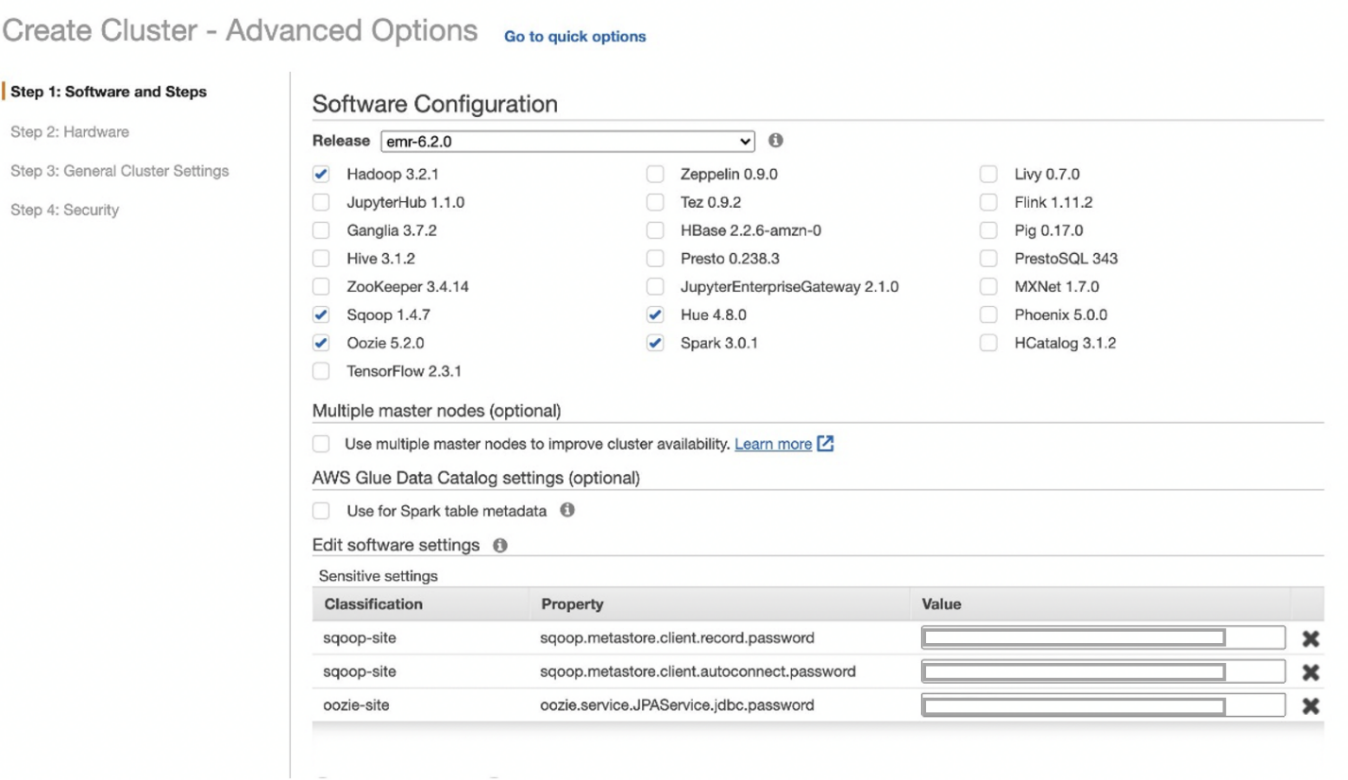Image resolution: width=1348 pixels, height=780 pixels.
Task: Remove oozie.service.JPAService.jdbc.password setting row
Action: [1309, 706]
